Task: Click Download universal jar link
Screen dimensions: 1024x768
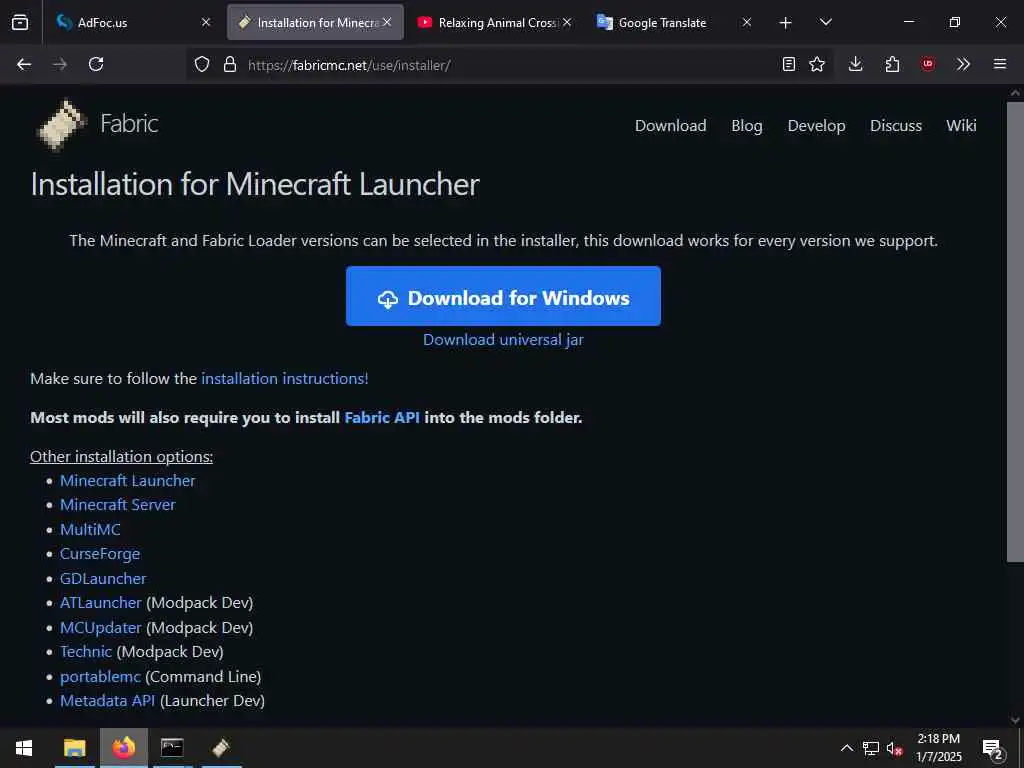Action: tap(504, 340)
